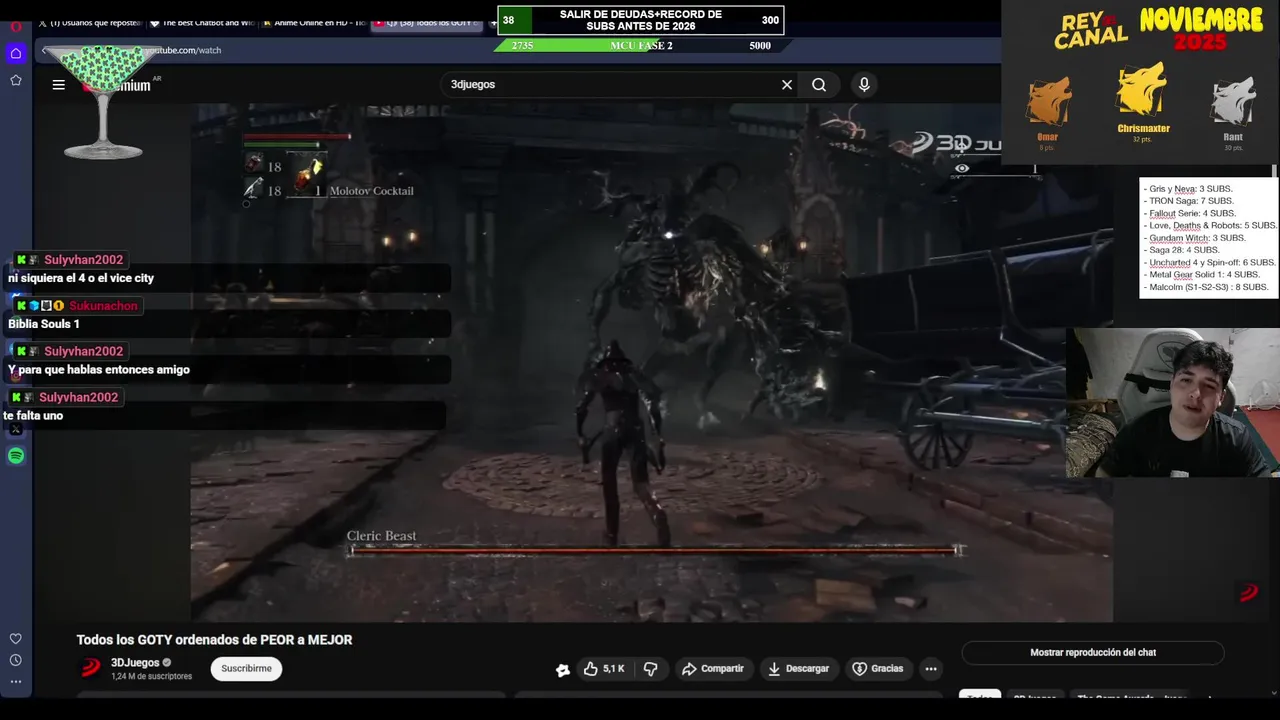Open the Opera logo menu

(16, 26)
